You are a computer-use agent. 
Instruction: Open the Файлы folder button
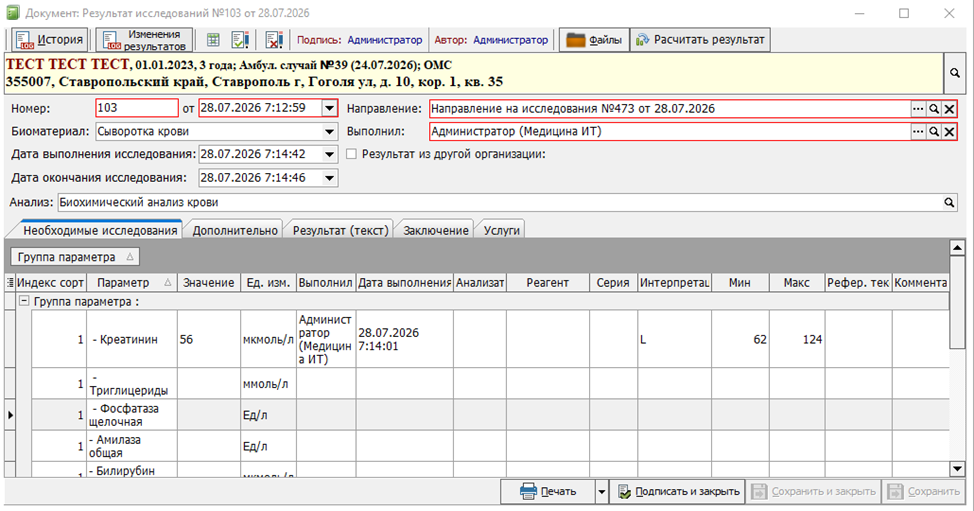tap(594, 40)
